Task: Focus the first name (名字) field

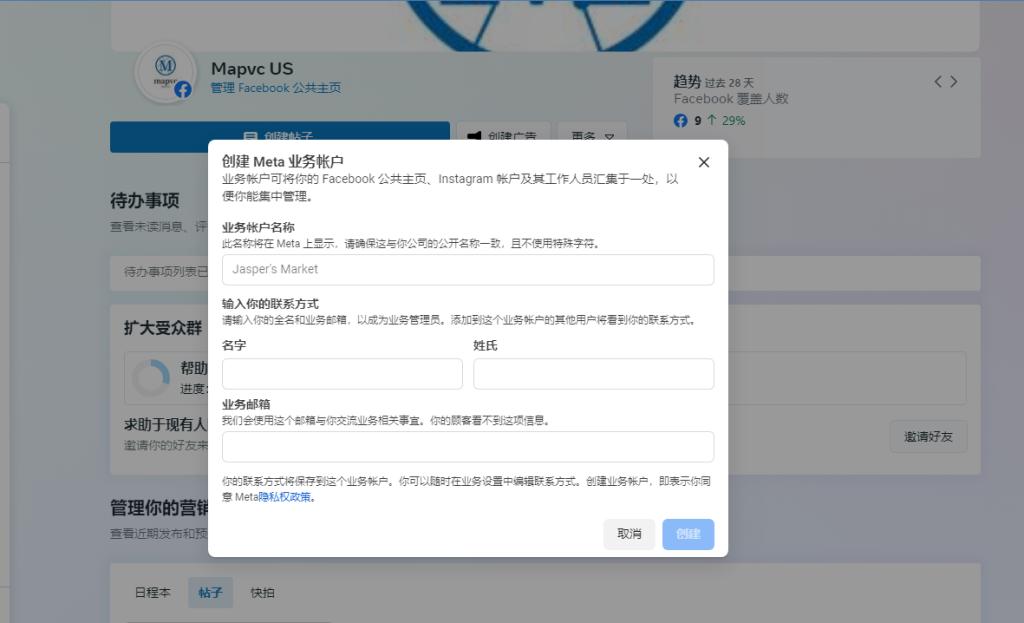Action: [342, 374]
